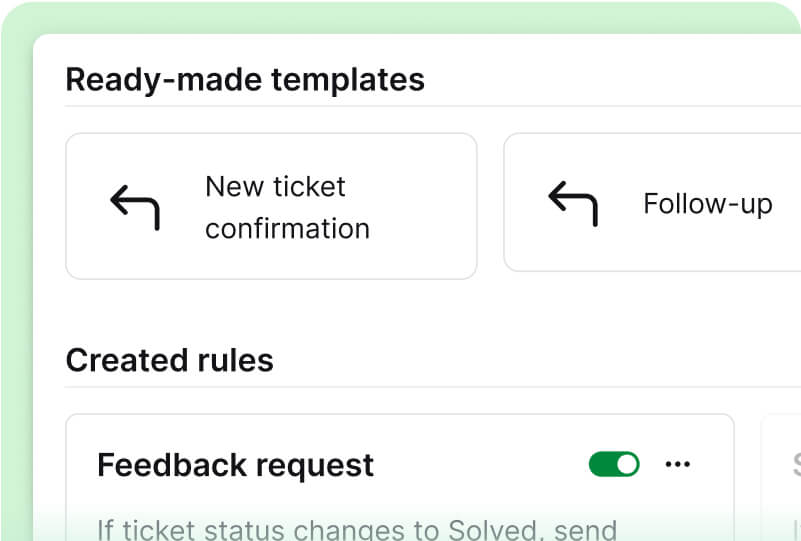Expand more options for the Feedback request rule
The image size is (801, 541).
point(678,464)
